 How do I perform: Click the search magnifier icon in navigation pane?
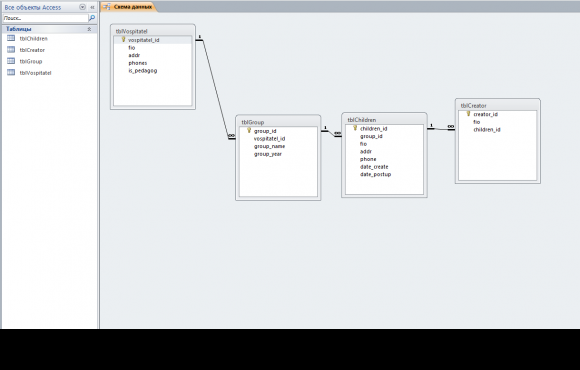tap(92, 17)
